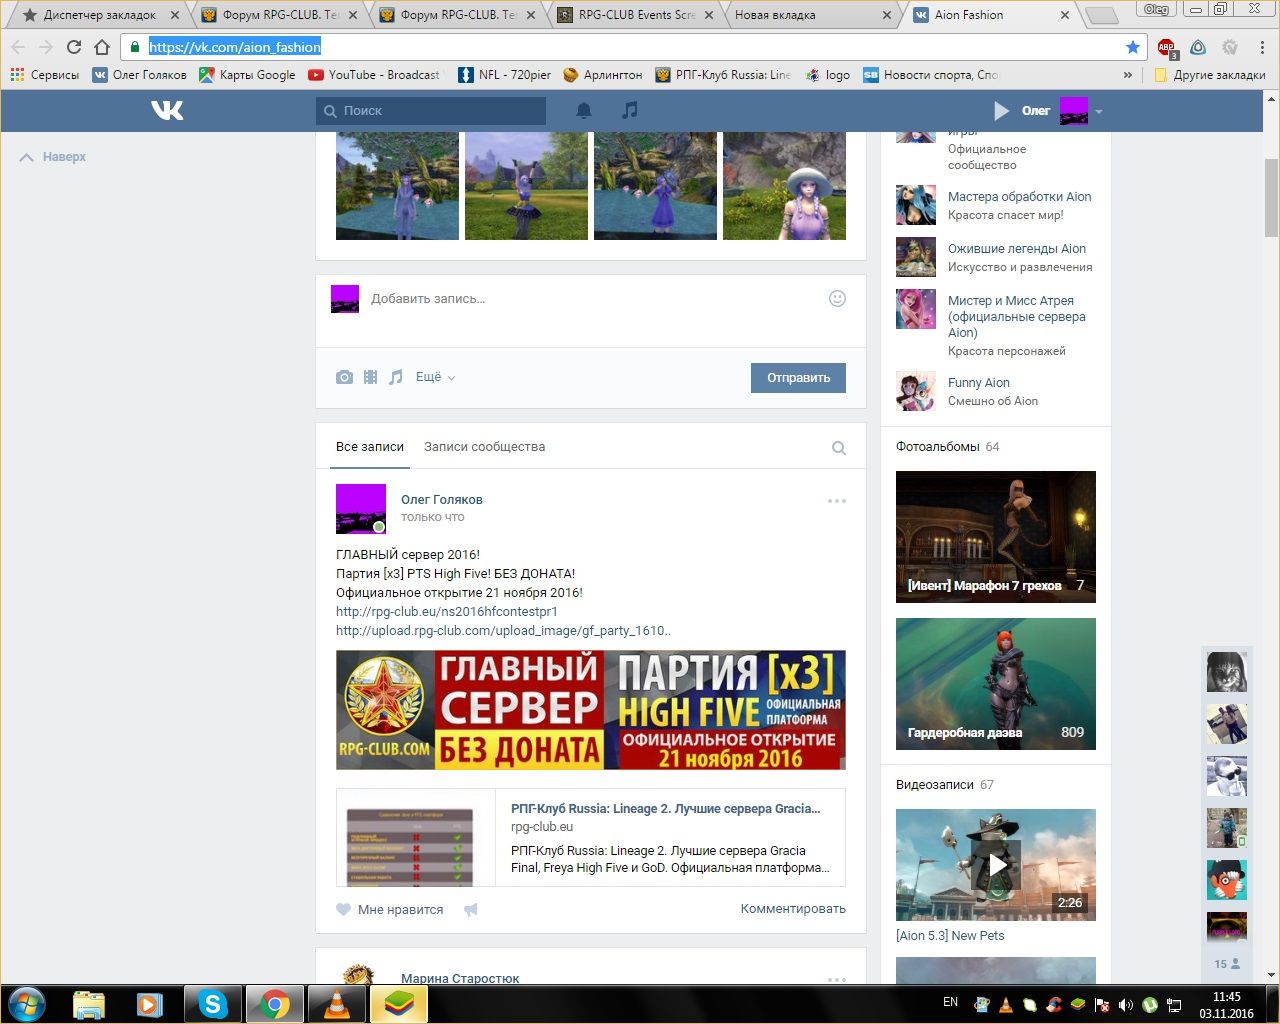
Task: Open the Карты Google bookmark
Action: 247,75
